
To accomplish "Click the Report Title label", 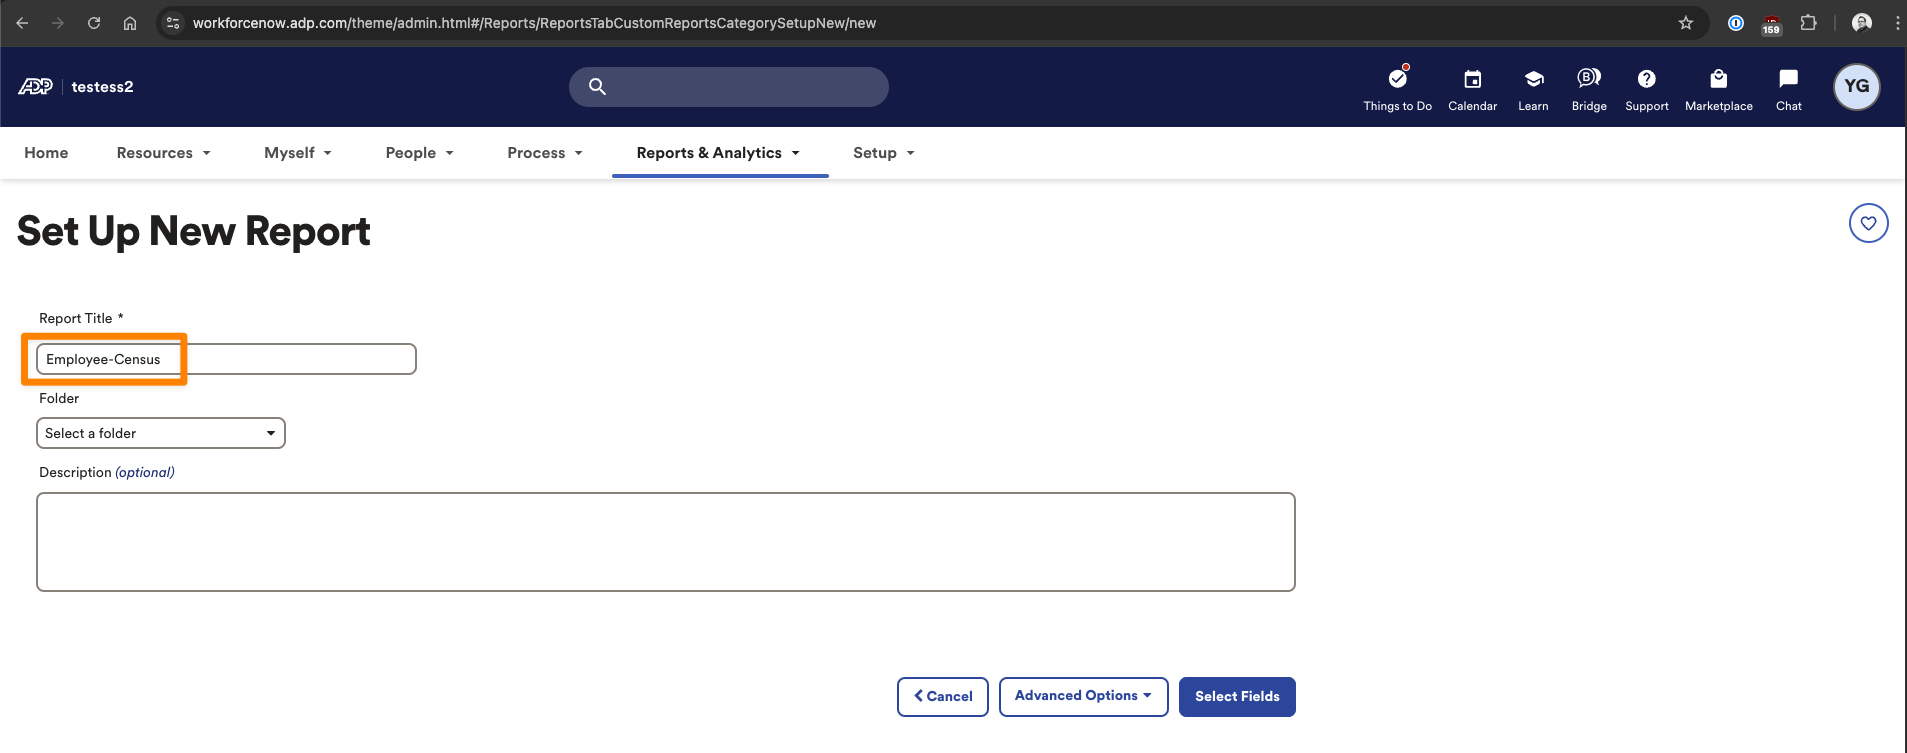I will tap(81, 318).
